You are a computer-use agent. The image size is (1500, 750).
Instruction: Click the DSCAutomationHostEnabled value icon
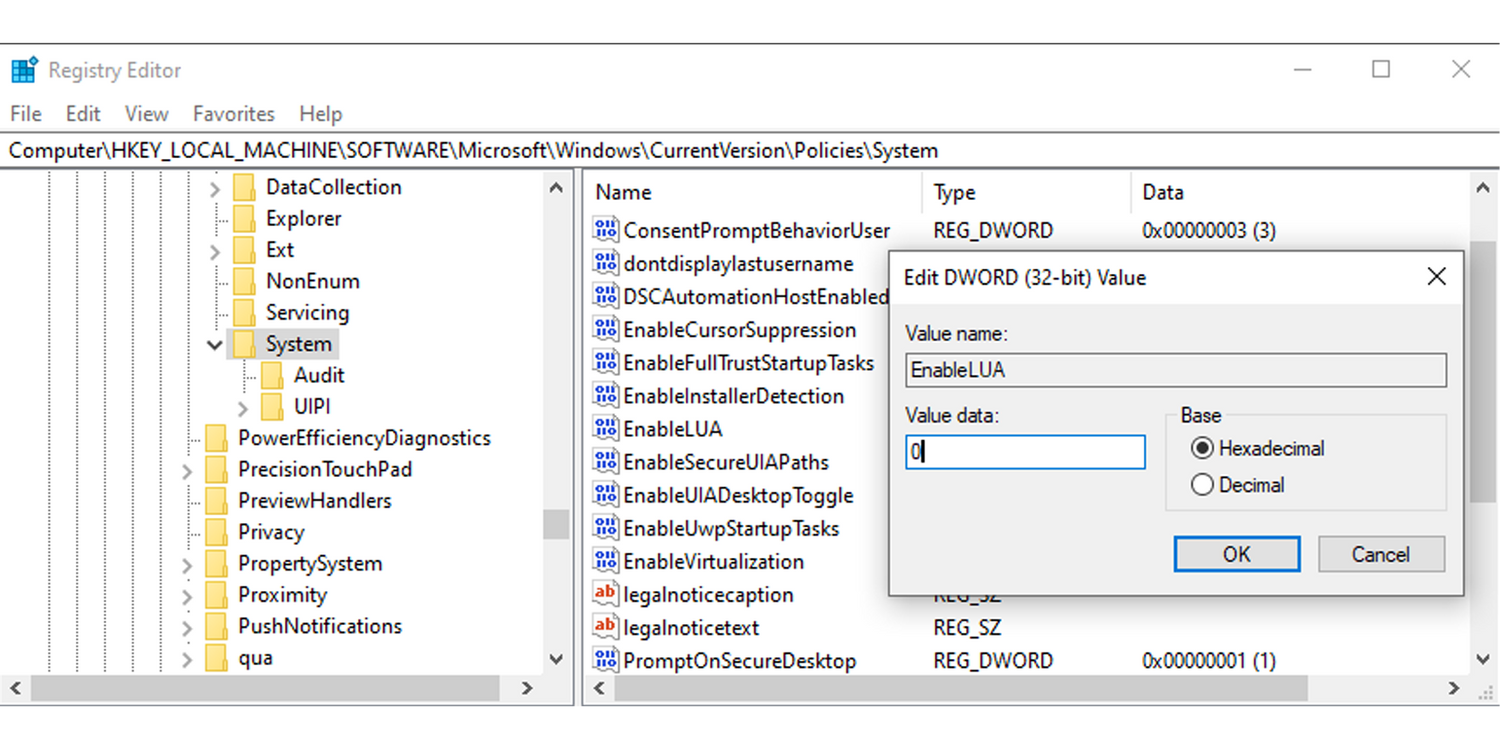(606, 296)
